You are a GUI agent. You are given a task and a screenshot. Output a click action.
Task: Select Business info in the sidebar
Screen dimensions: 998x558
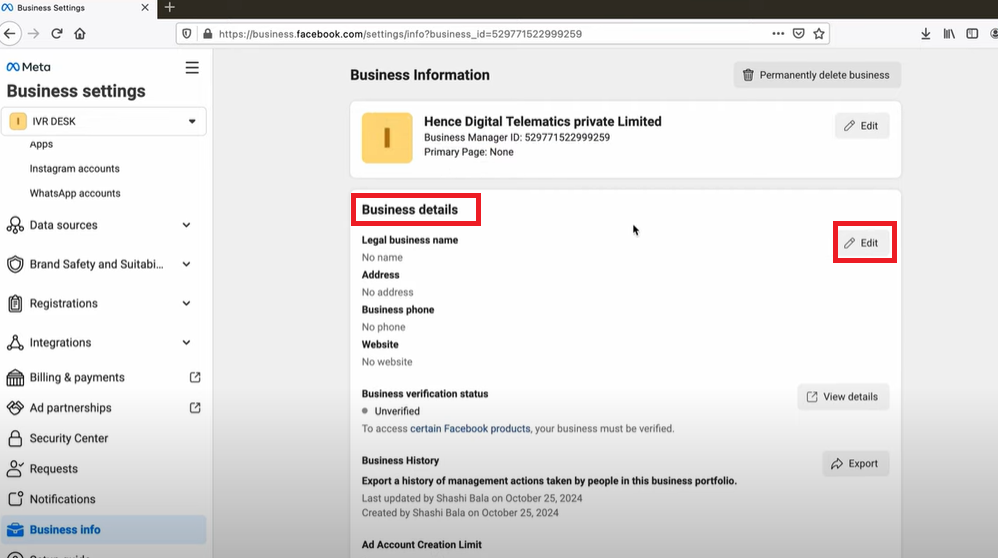pos(104,529)
